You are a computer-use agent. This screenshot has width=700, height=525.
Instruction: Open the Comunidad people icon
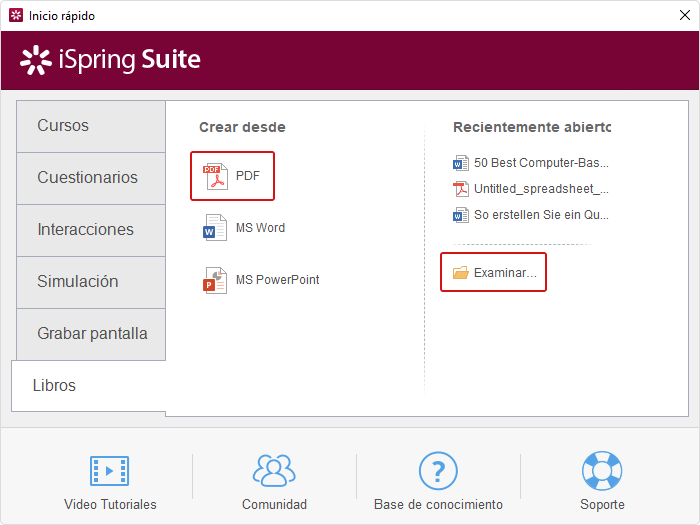pos(274,471)
